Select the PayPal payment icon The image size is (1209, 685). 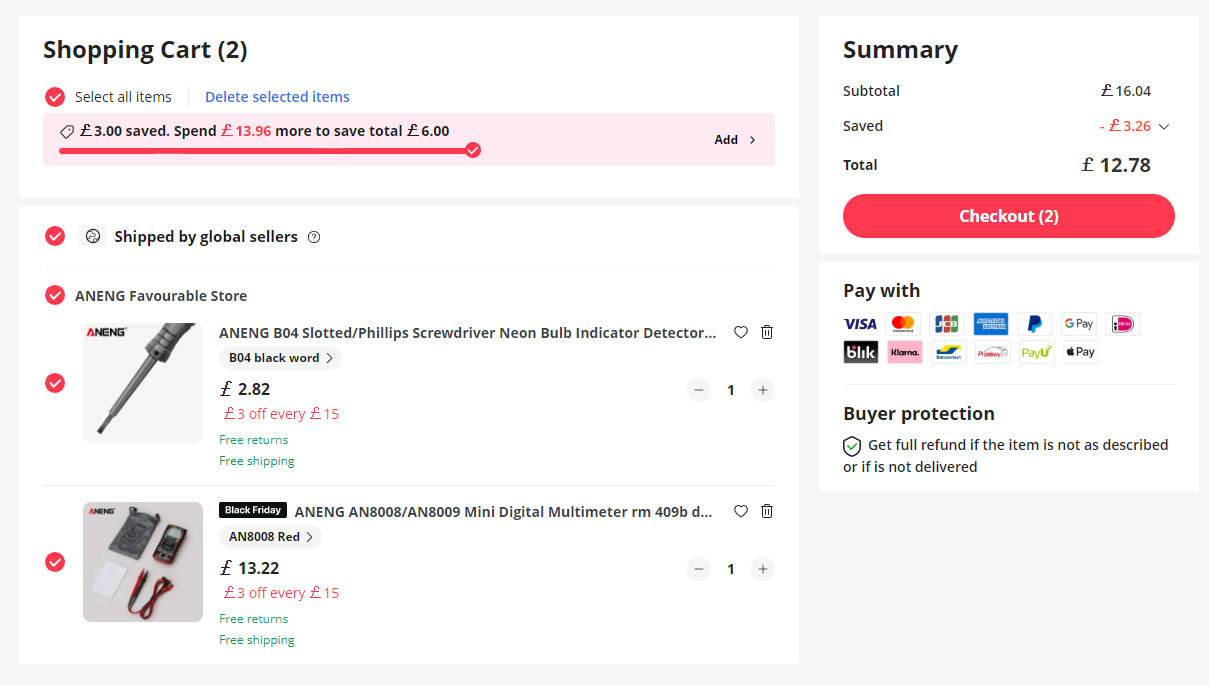[x=1035, y=324]
